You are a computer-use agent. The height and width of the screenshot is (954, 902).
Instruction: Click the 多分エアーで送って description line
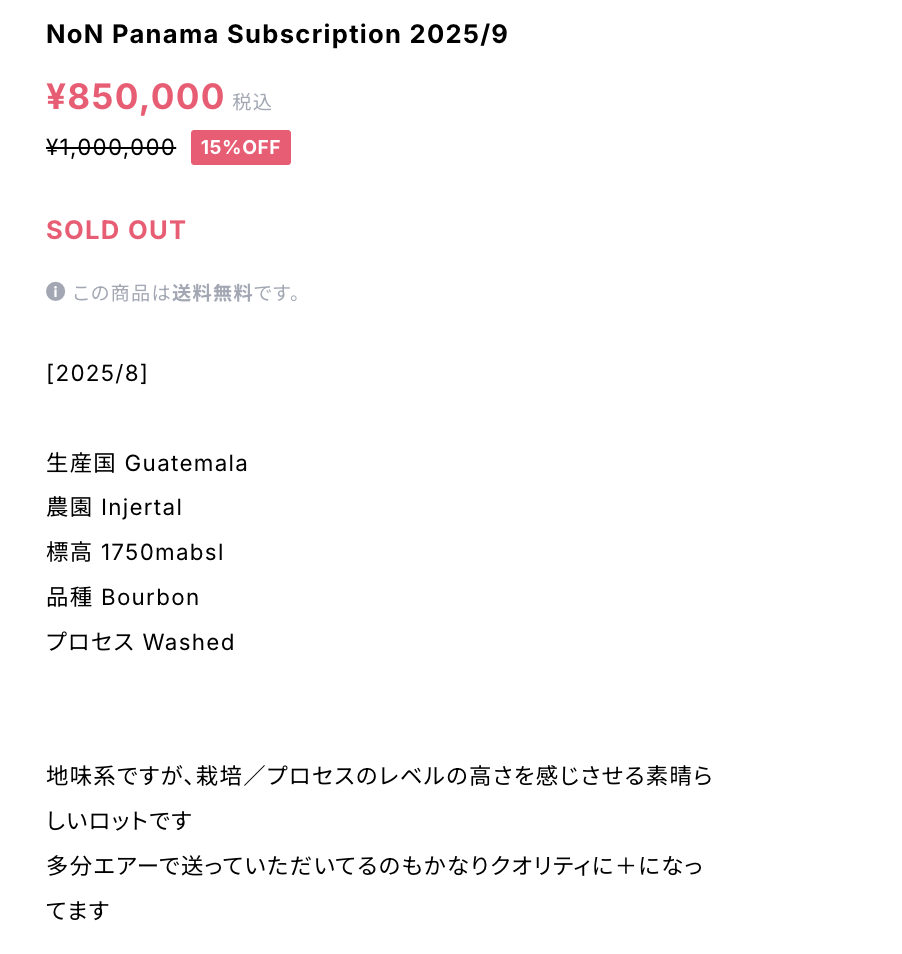tap(375, 866)
